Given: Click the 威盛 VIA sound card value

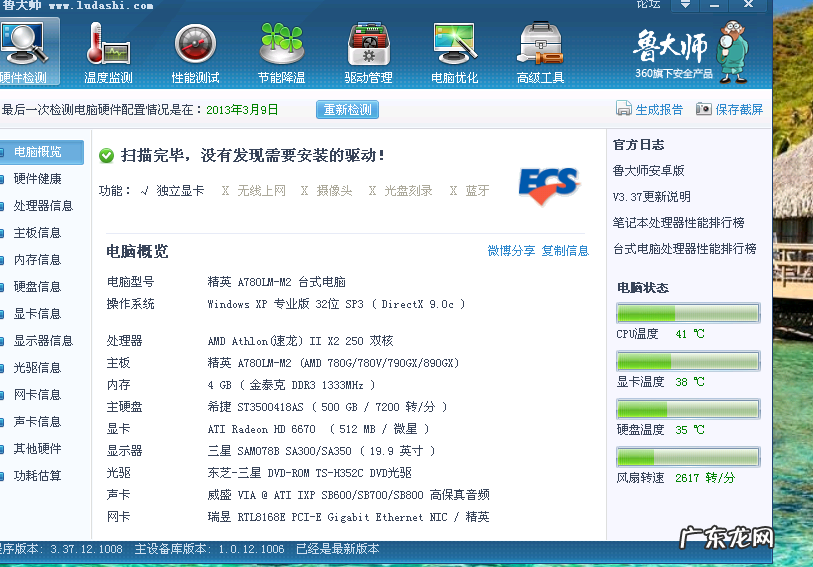Looking at the screenshot, I should pos(348,495).
